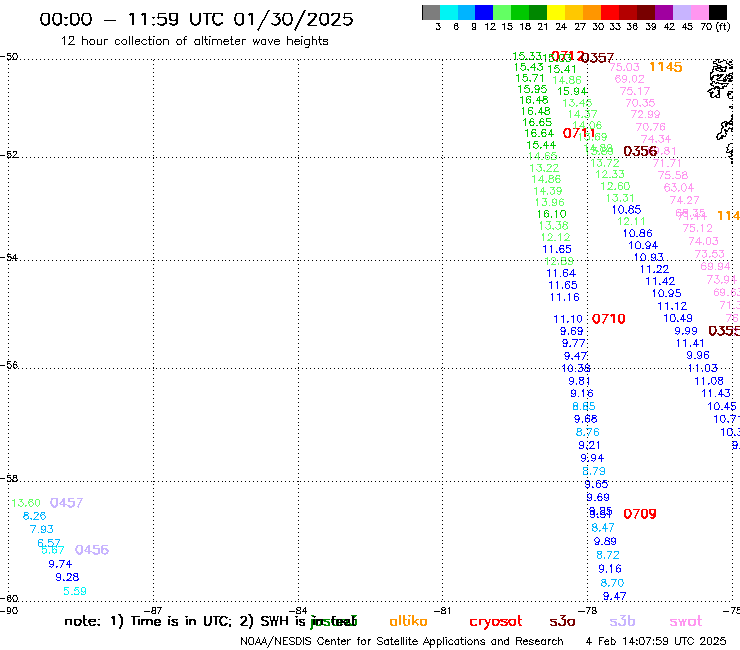Select the s3b satellite legend label

click(x=622, y=621)
